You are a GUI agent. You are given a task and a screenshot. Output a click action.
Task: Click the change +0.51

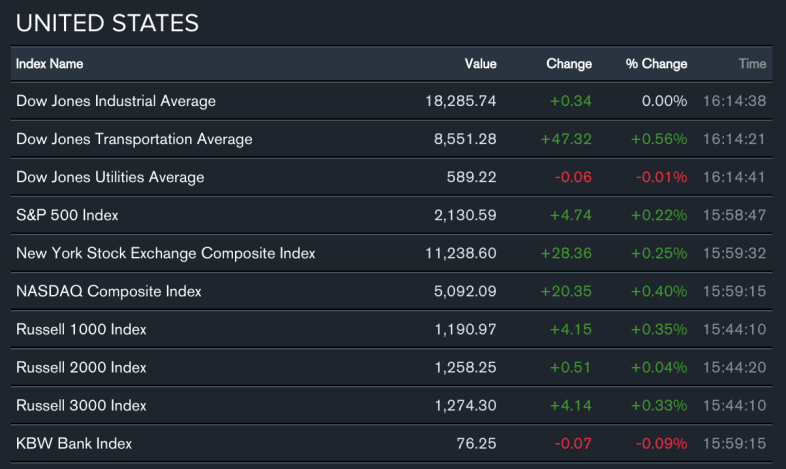(x=570, y=368)
